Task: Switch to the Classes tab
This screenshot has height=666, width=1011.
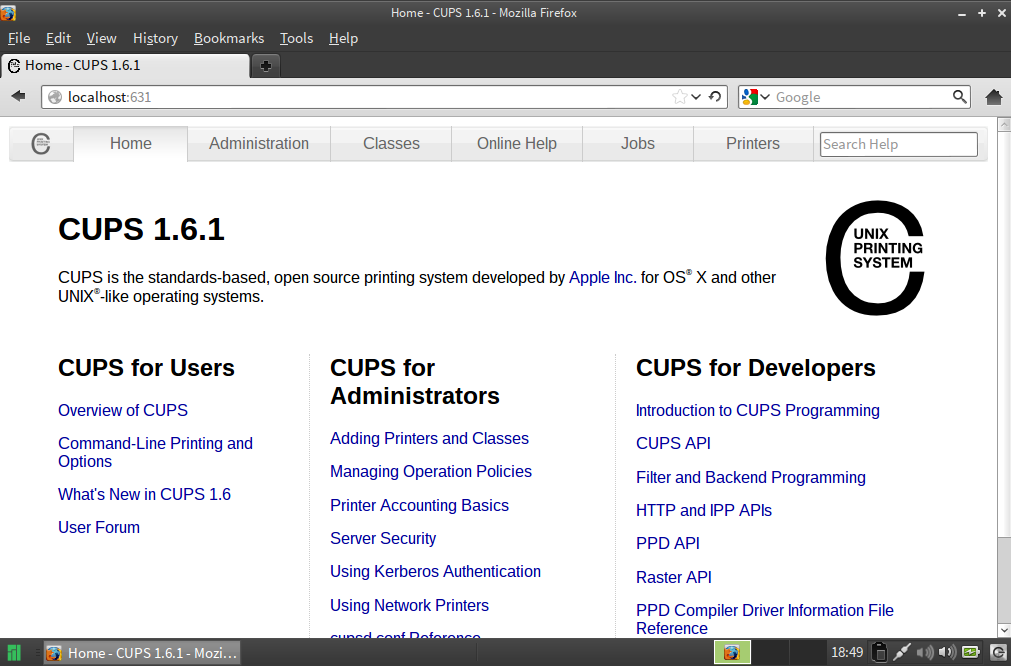Action: [391, 143]
